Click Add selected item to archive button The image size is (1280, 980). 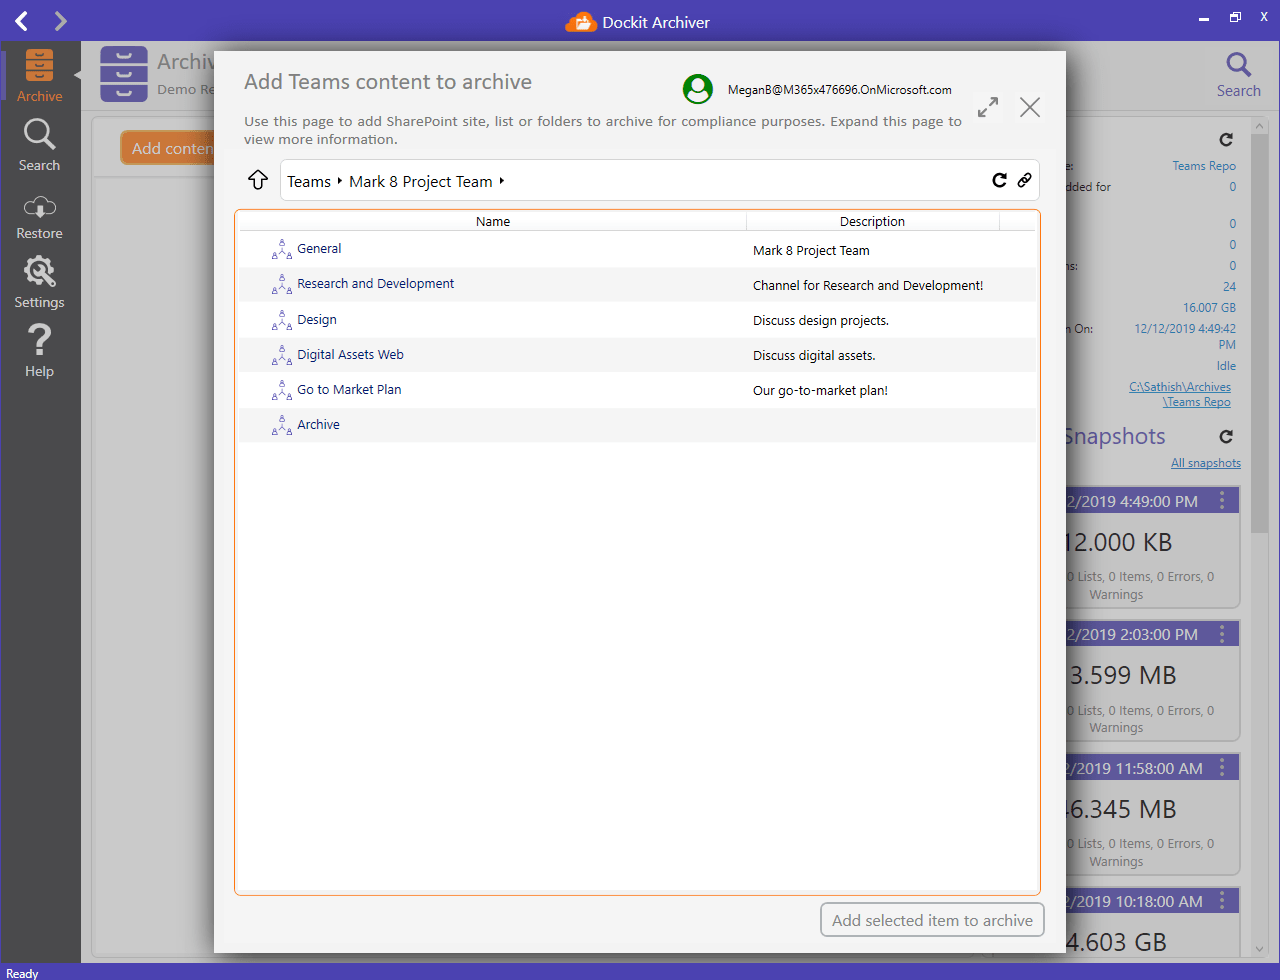[x=932, y=920]
